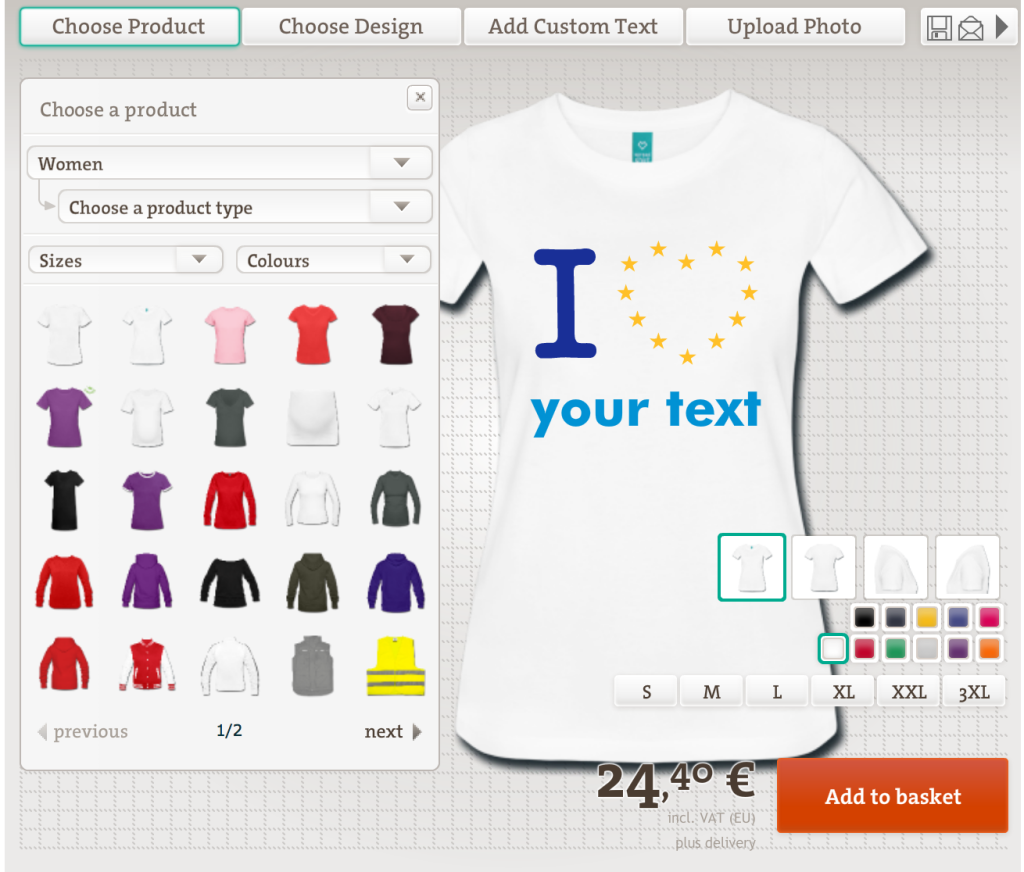Open the Colours filter dropdown
This screenshot has height=872, width=1024.
click(x=333, y=260)
